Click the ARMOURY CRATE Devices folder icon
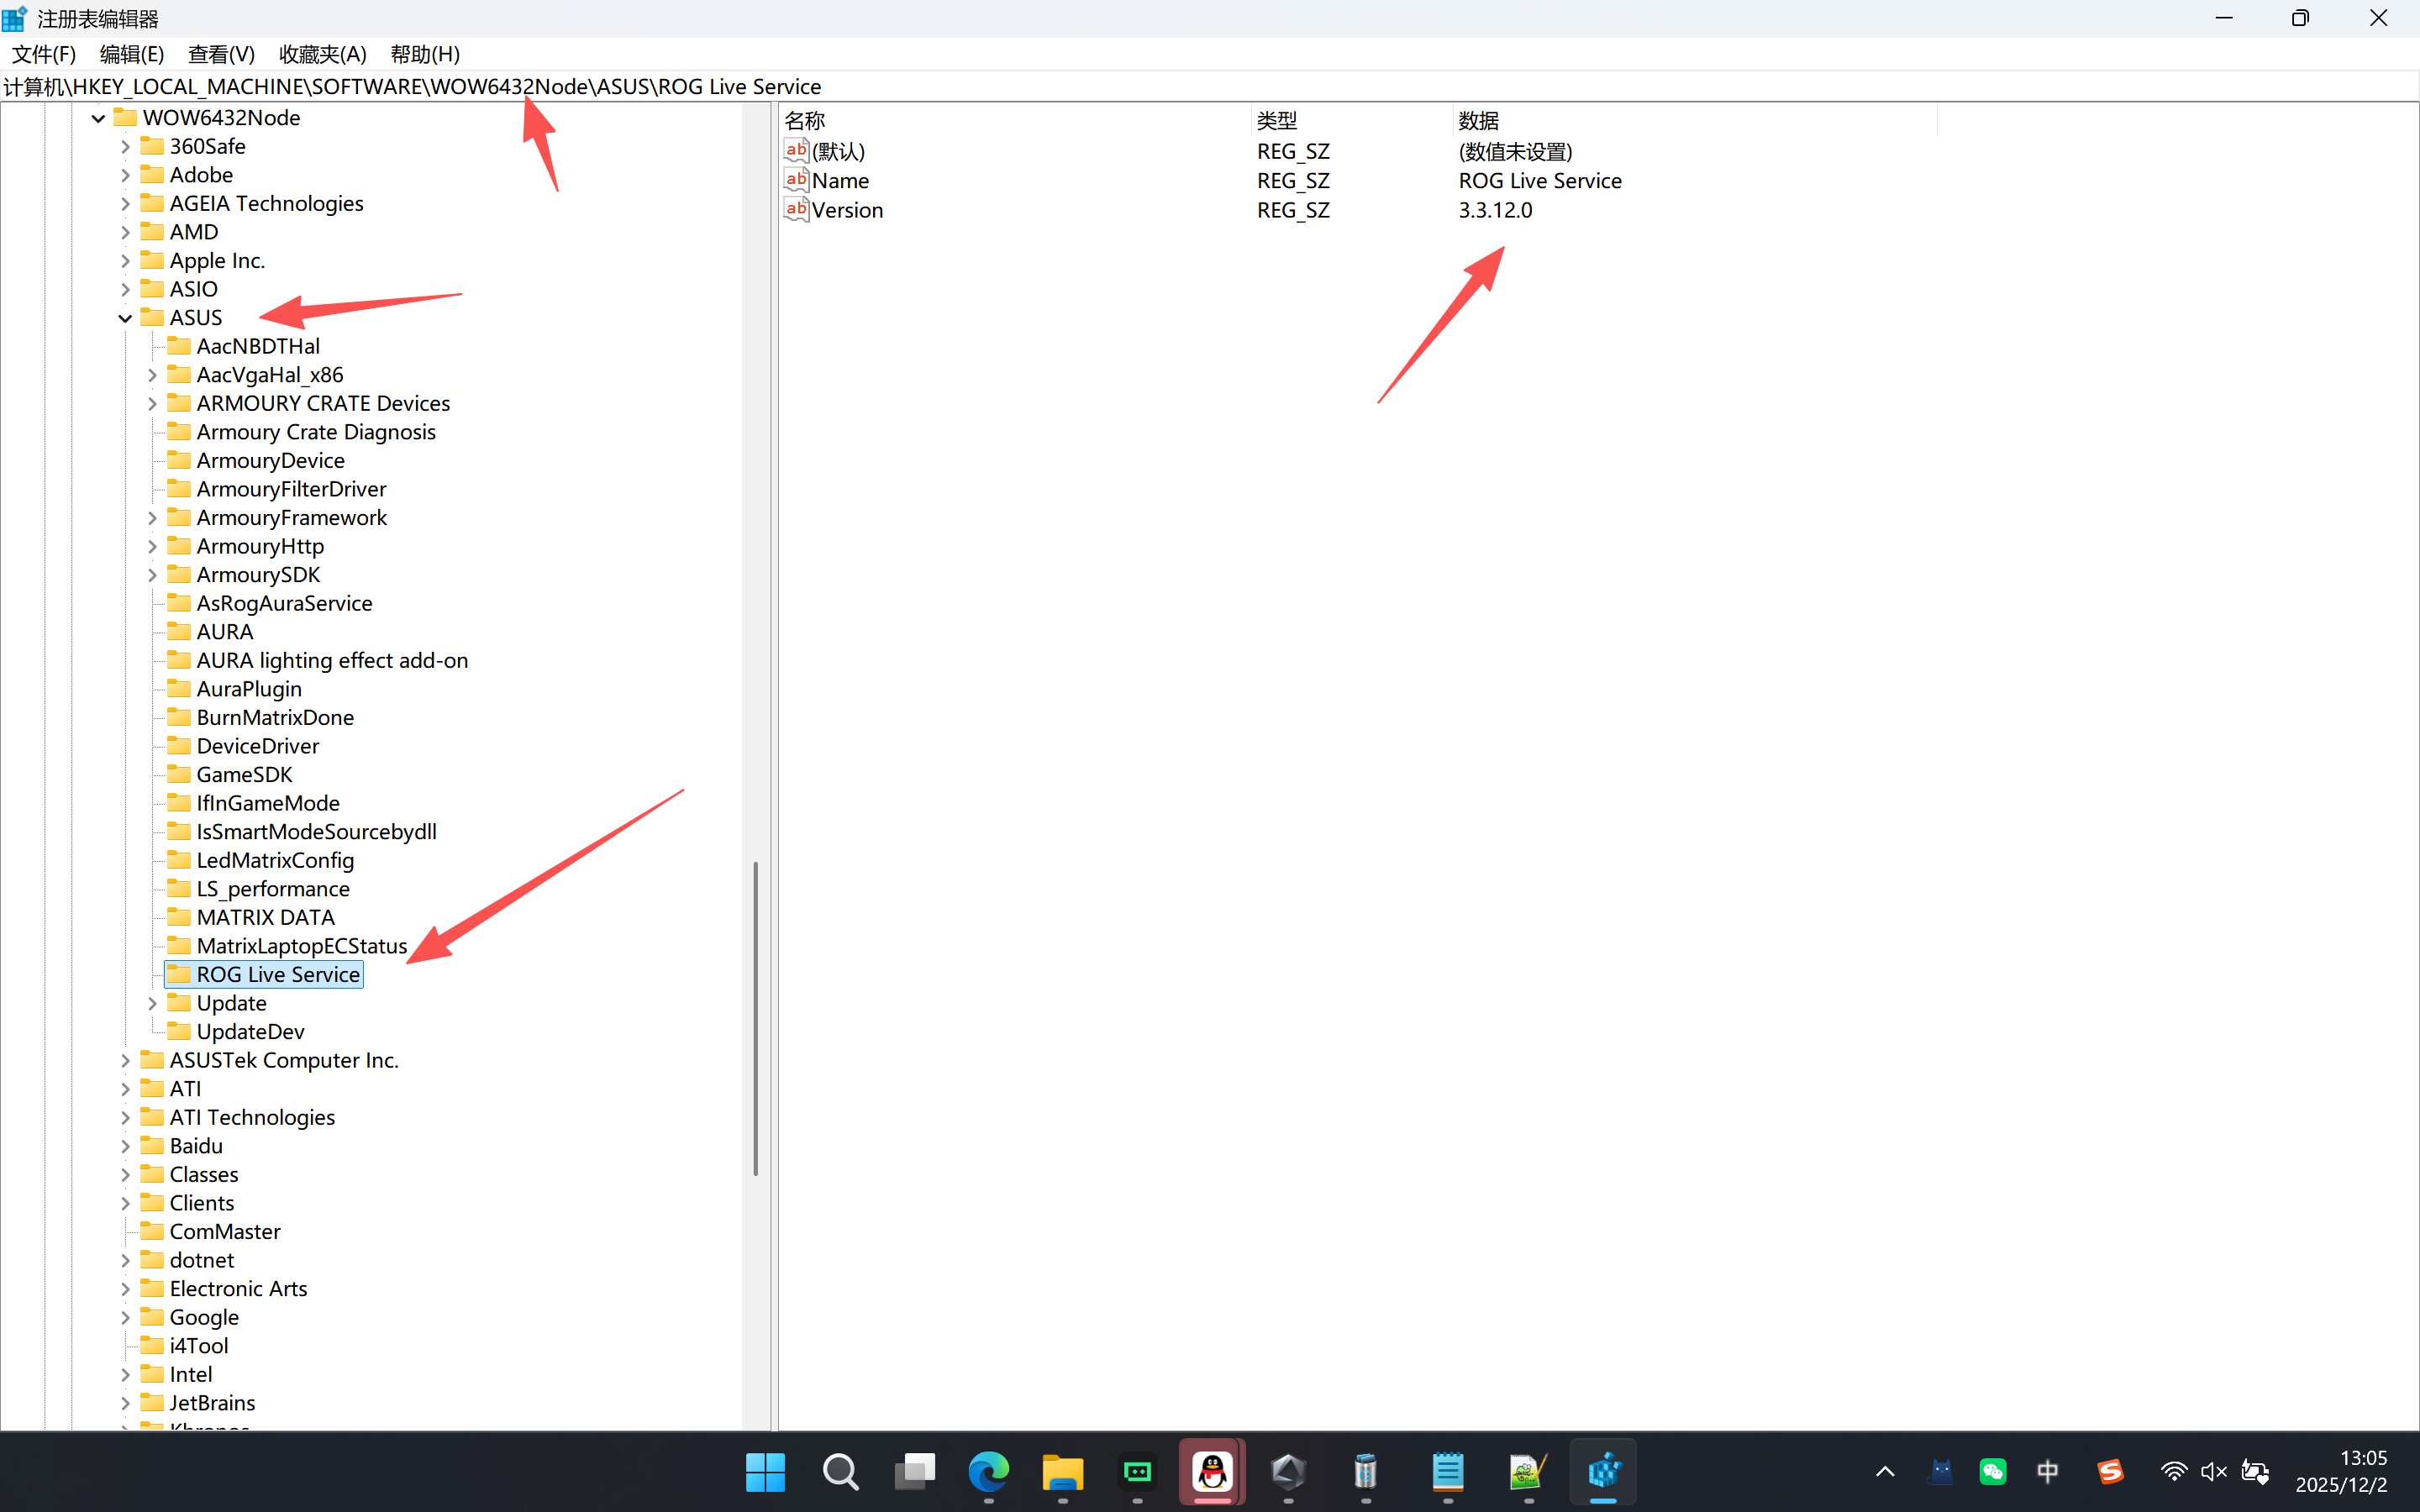Image resolution: width=2420 pixels, height=1512 pixels. click(x=179, y=403)
